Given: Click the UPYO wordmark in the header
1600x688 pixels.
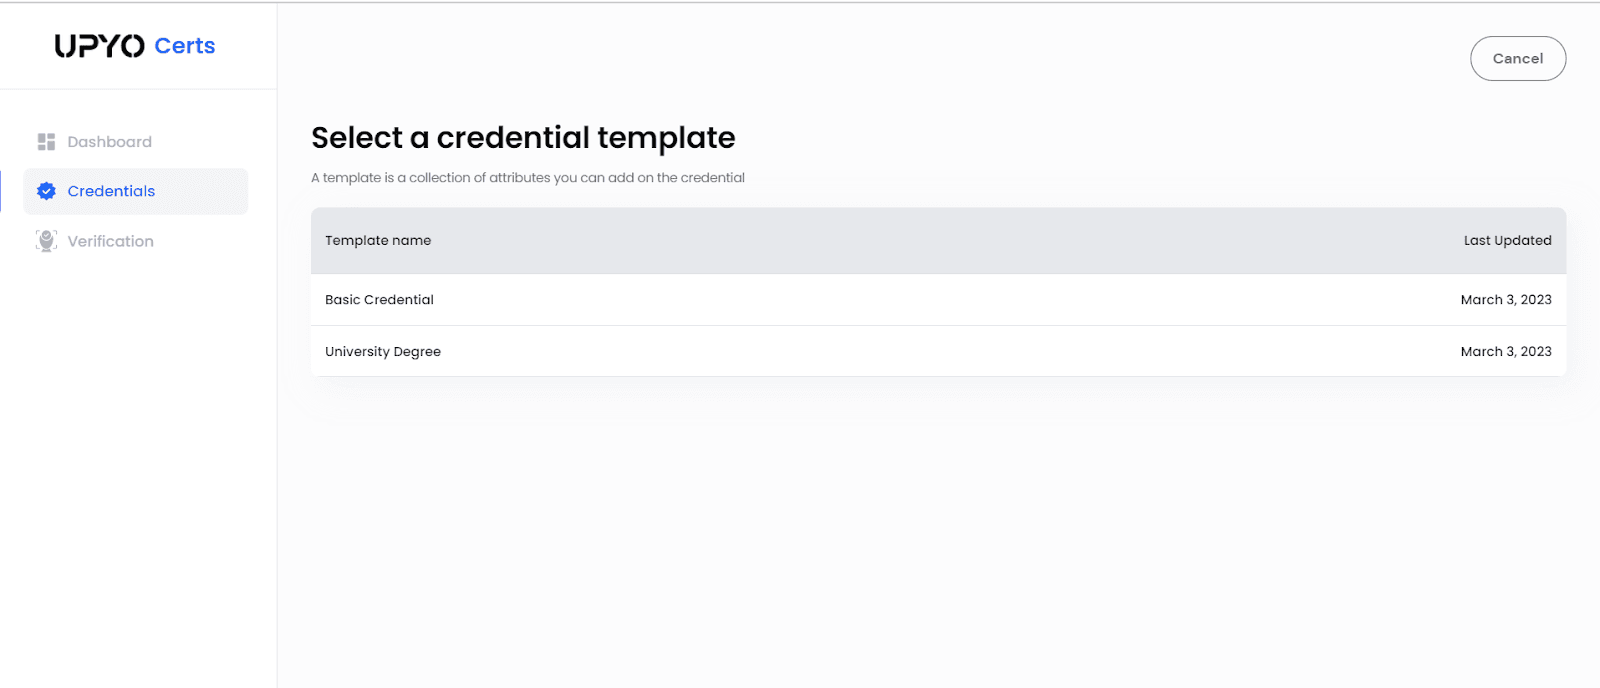Looking at the screenshot, I should tap(100, 46).
